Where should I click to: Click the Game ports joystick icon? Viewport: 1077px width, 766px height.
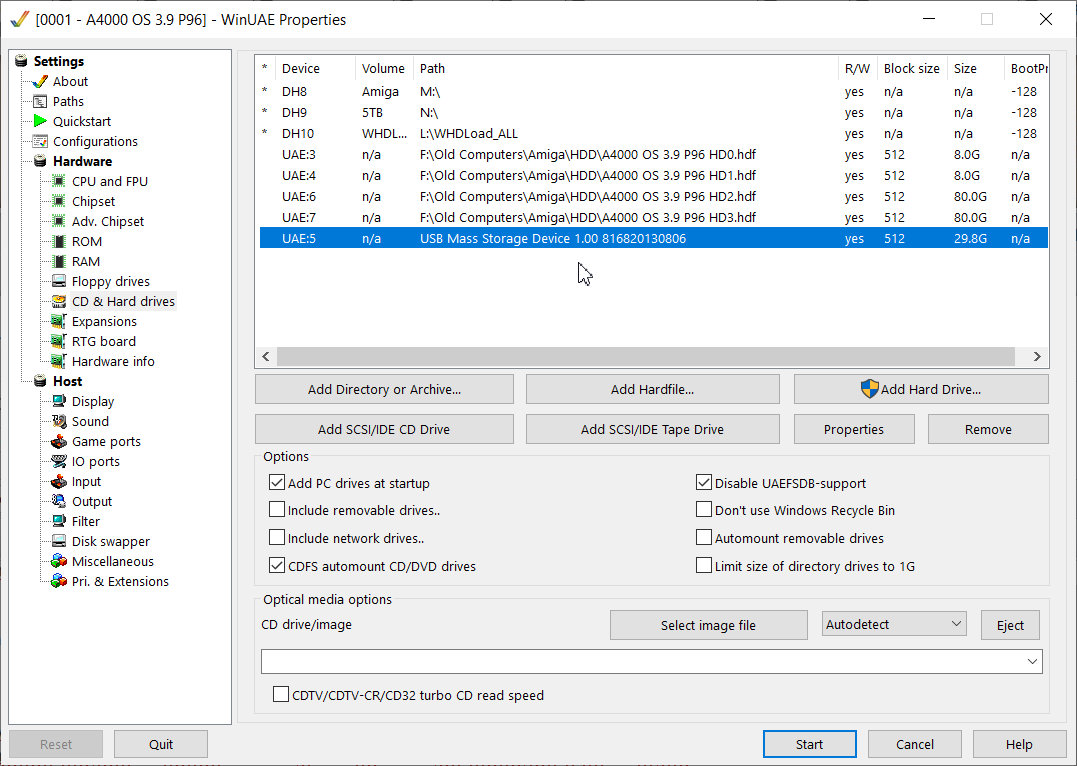[59, 441]
